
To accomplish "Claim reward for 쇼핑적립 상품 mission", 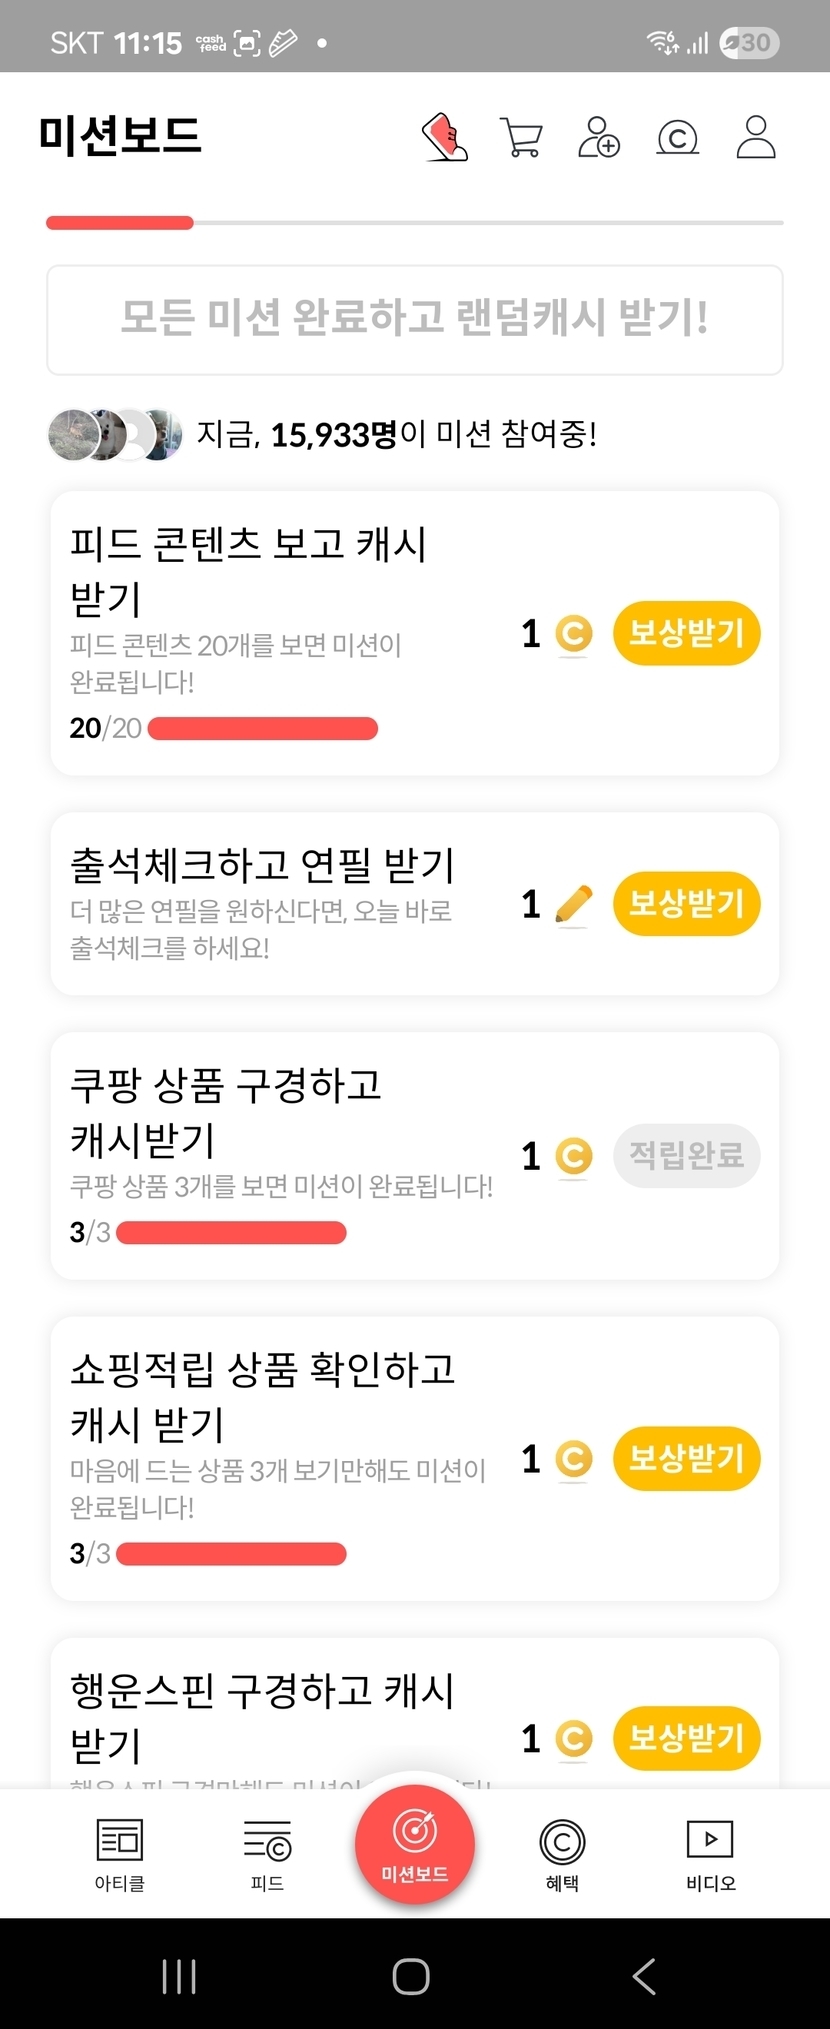I will [x=686, y=1459].
